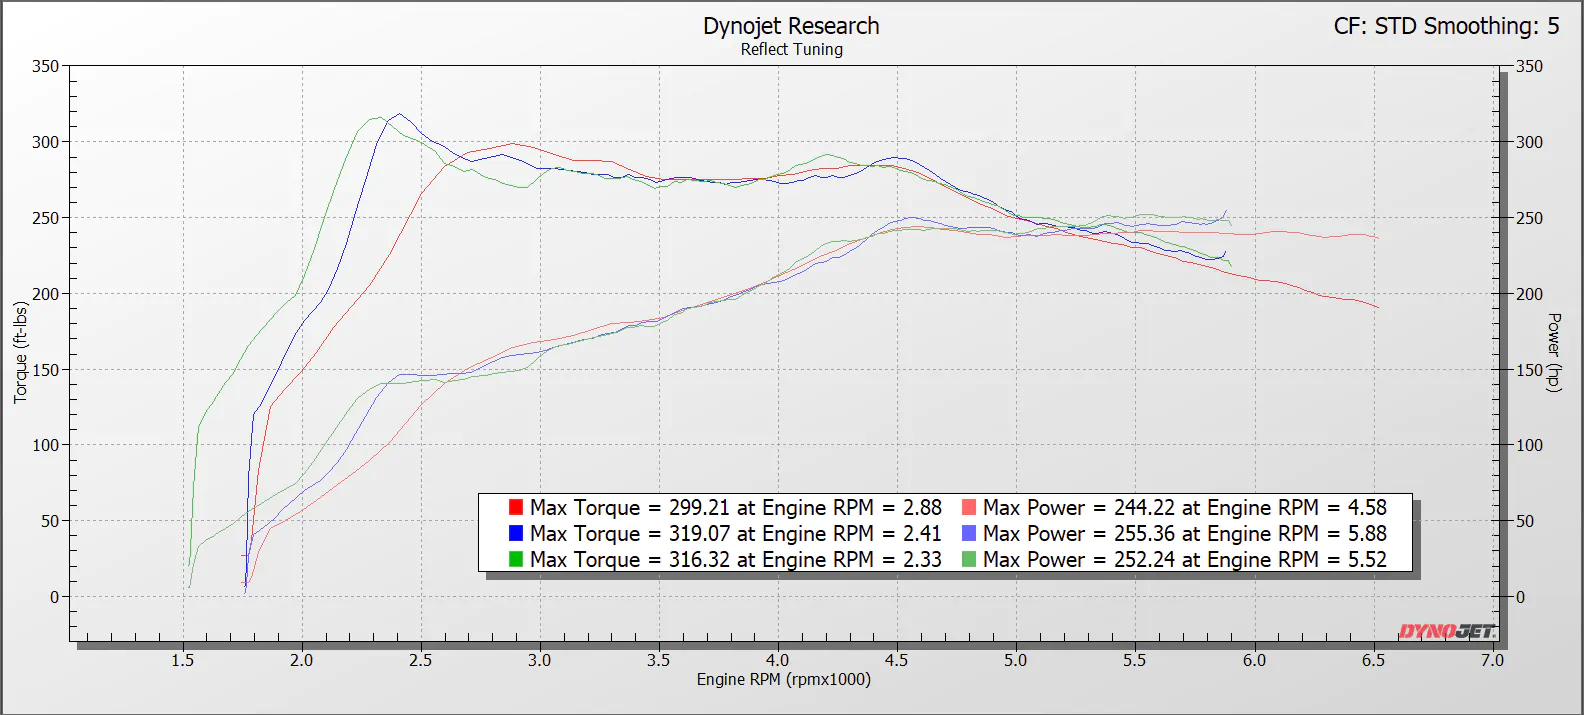Viewport: 1584px width, 715px height.
Task: Click the 150 label on torque axis
Action: [x=45, y=369]
